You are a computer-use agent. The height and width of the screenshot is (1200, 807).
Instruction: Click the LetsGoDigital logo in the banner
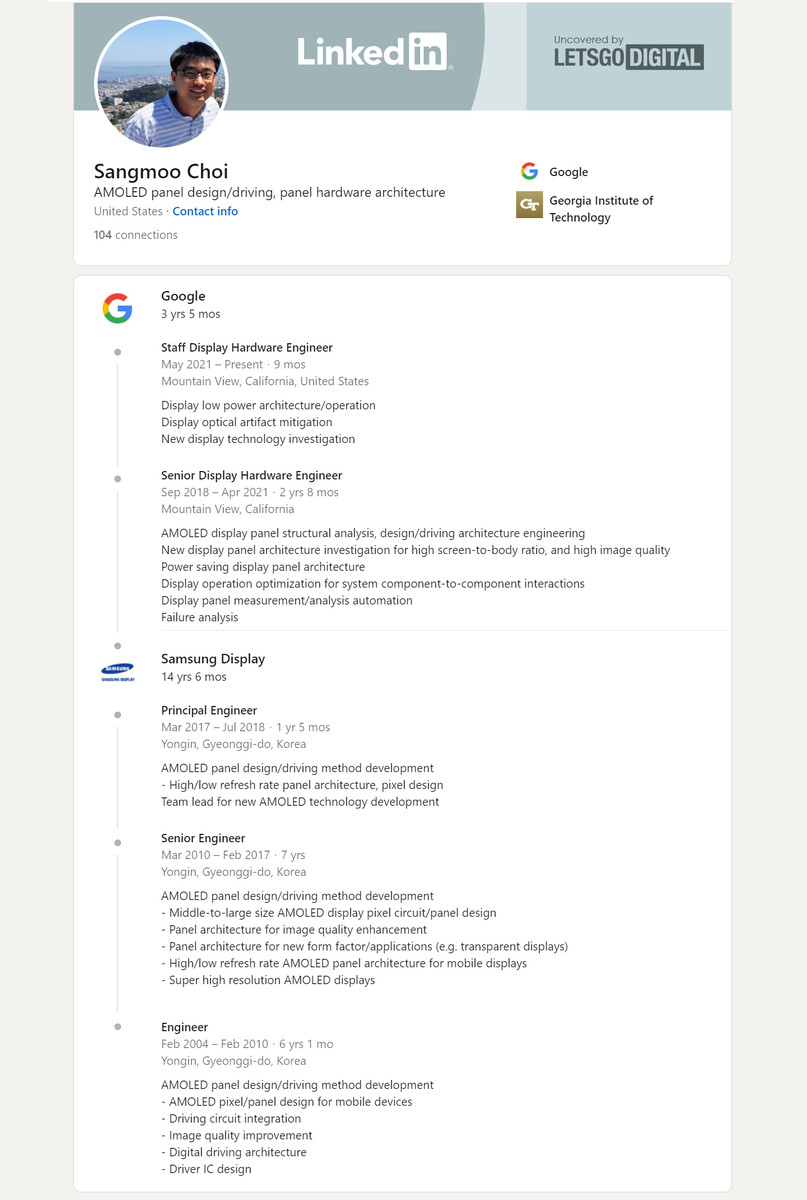coord(628,53)
